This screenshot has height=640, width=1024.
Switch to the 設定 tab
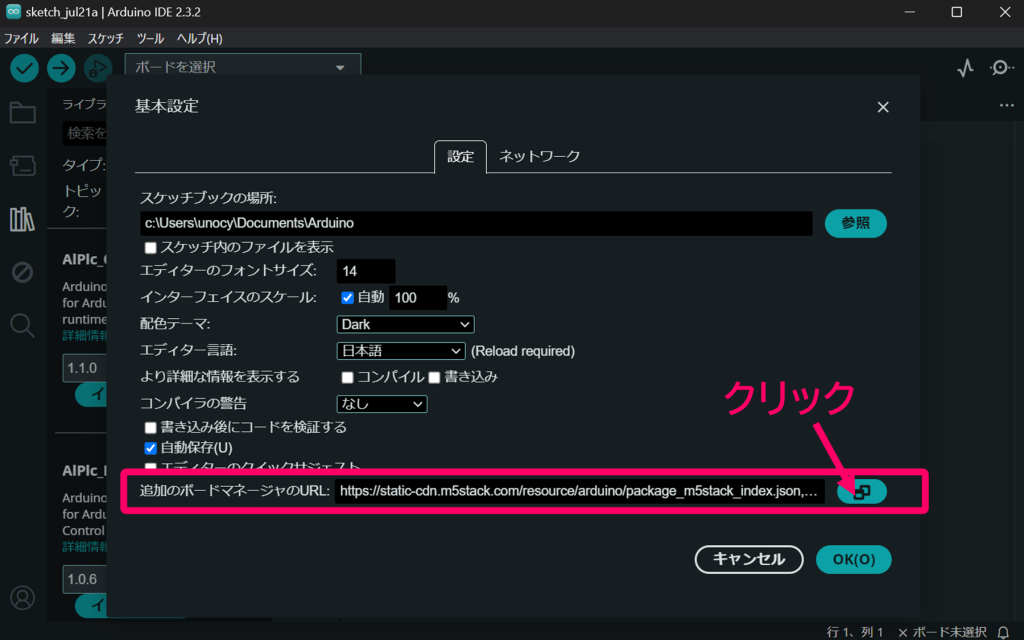coord(460,157)
